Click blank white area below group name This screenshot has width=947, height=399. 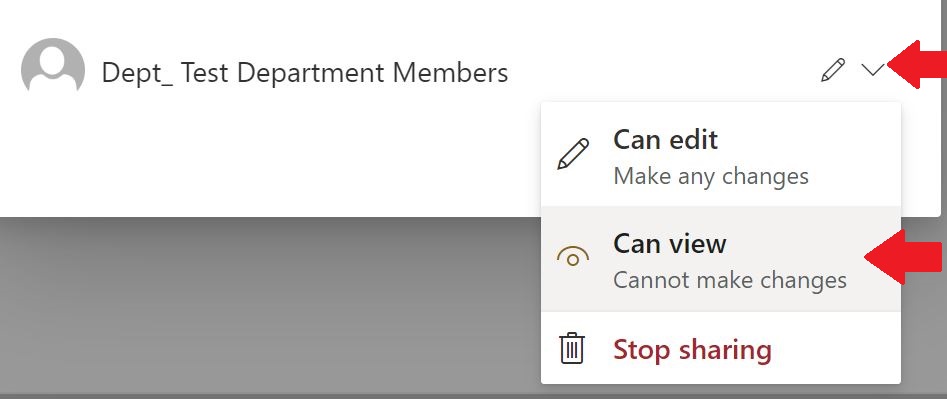272,157
